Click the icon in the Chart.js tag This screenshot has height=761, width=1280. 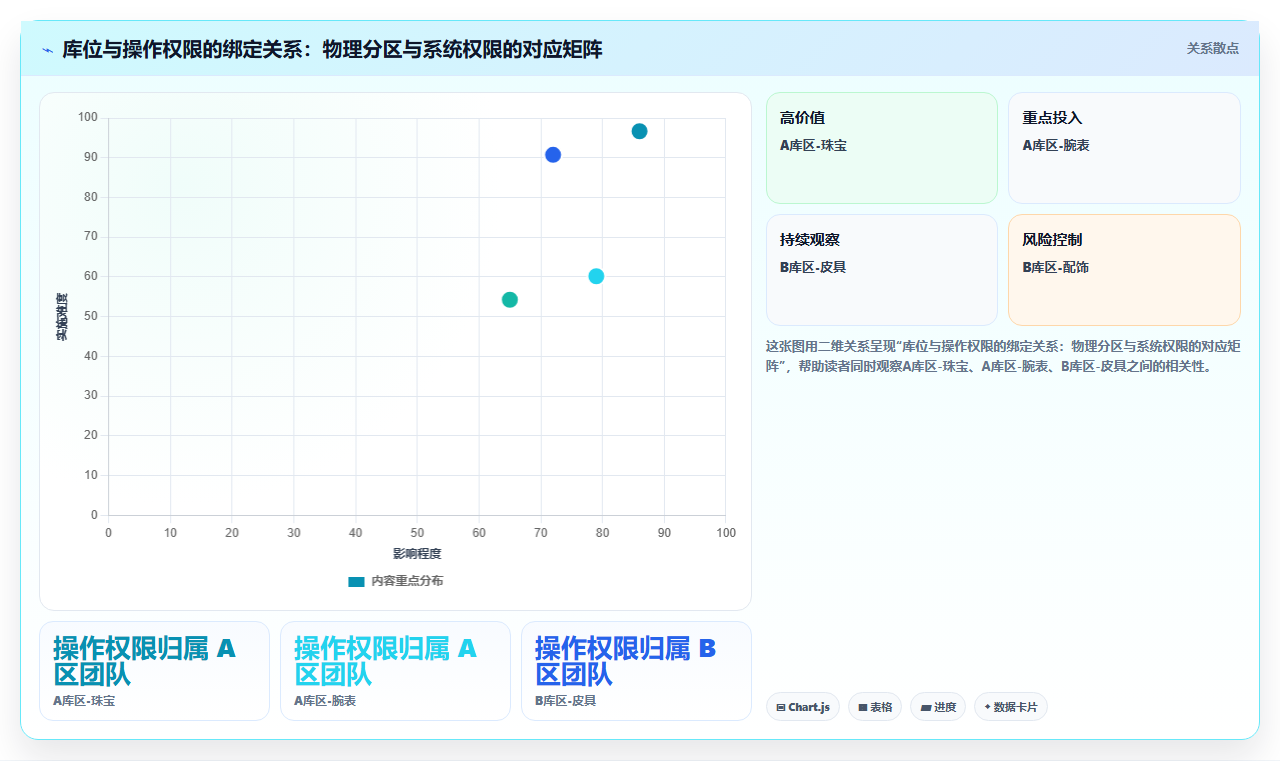click(x=781, y=708)
